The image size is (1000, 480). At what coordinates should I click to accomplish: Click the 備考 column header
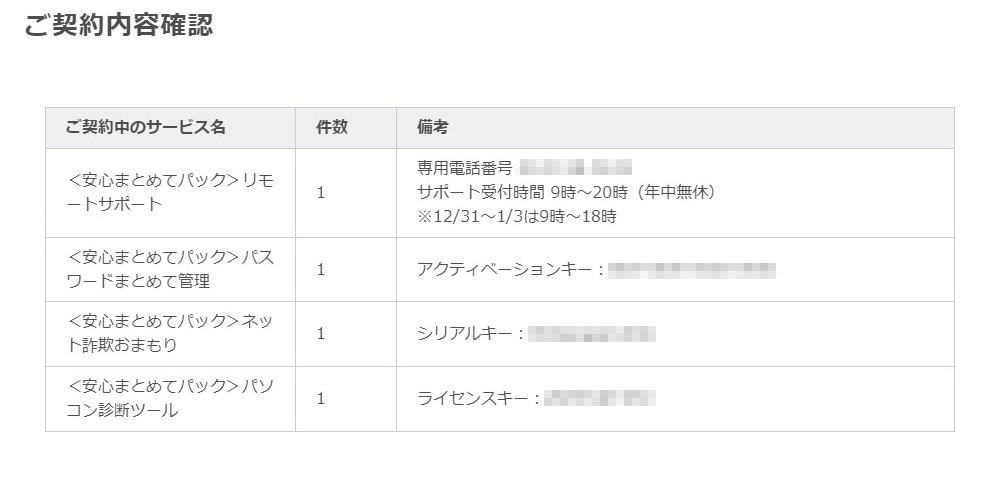[x=432, y=127]
